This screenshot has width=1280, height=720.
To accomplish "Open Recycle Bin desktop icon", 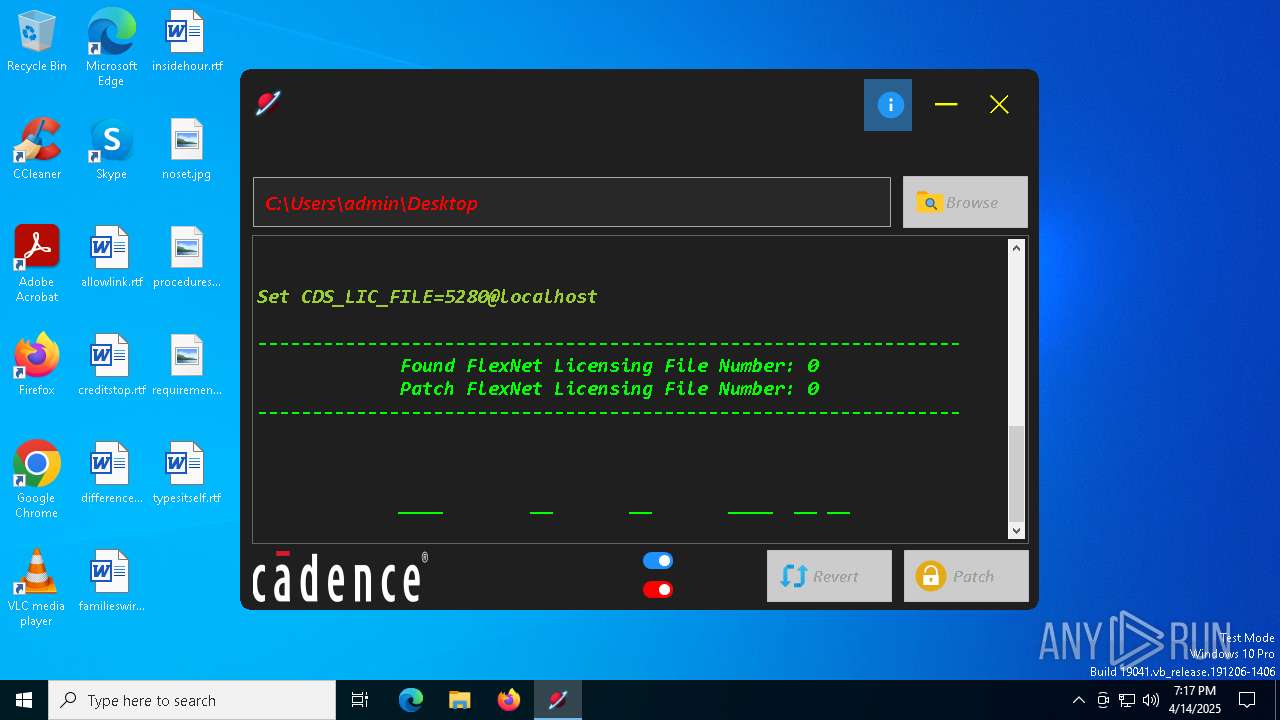I will pos(37,42).
